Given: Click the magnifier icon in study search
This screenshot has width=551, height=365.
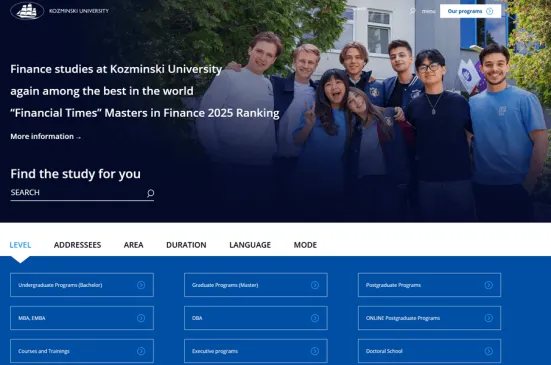Looking at the screenshot, I should (150, 193).
